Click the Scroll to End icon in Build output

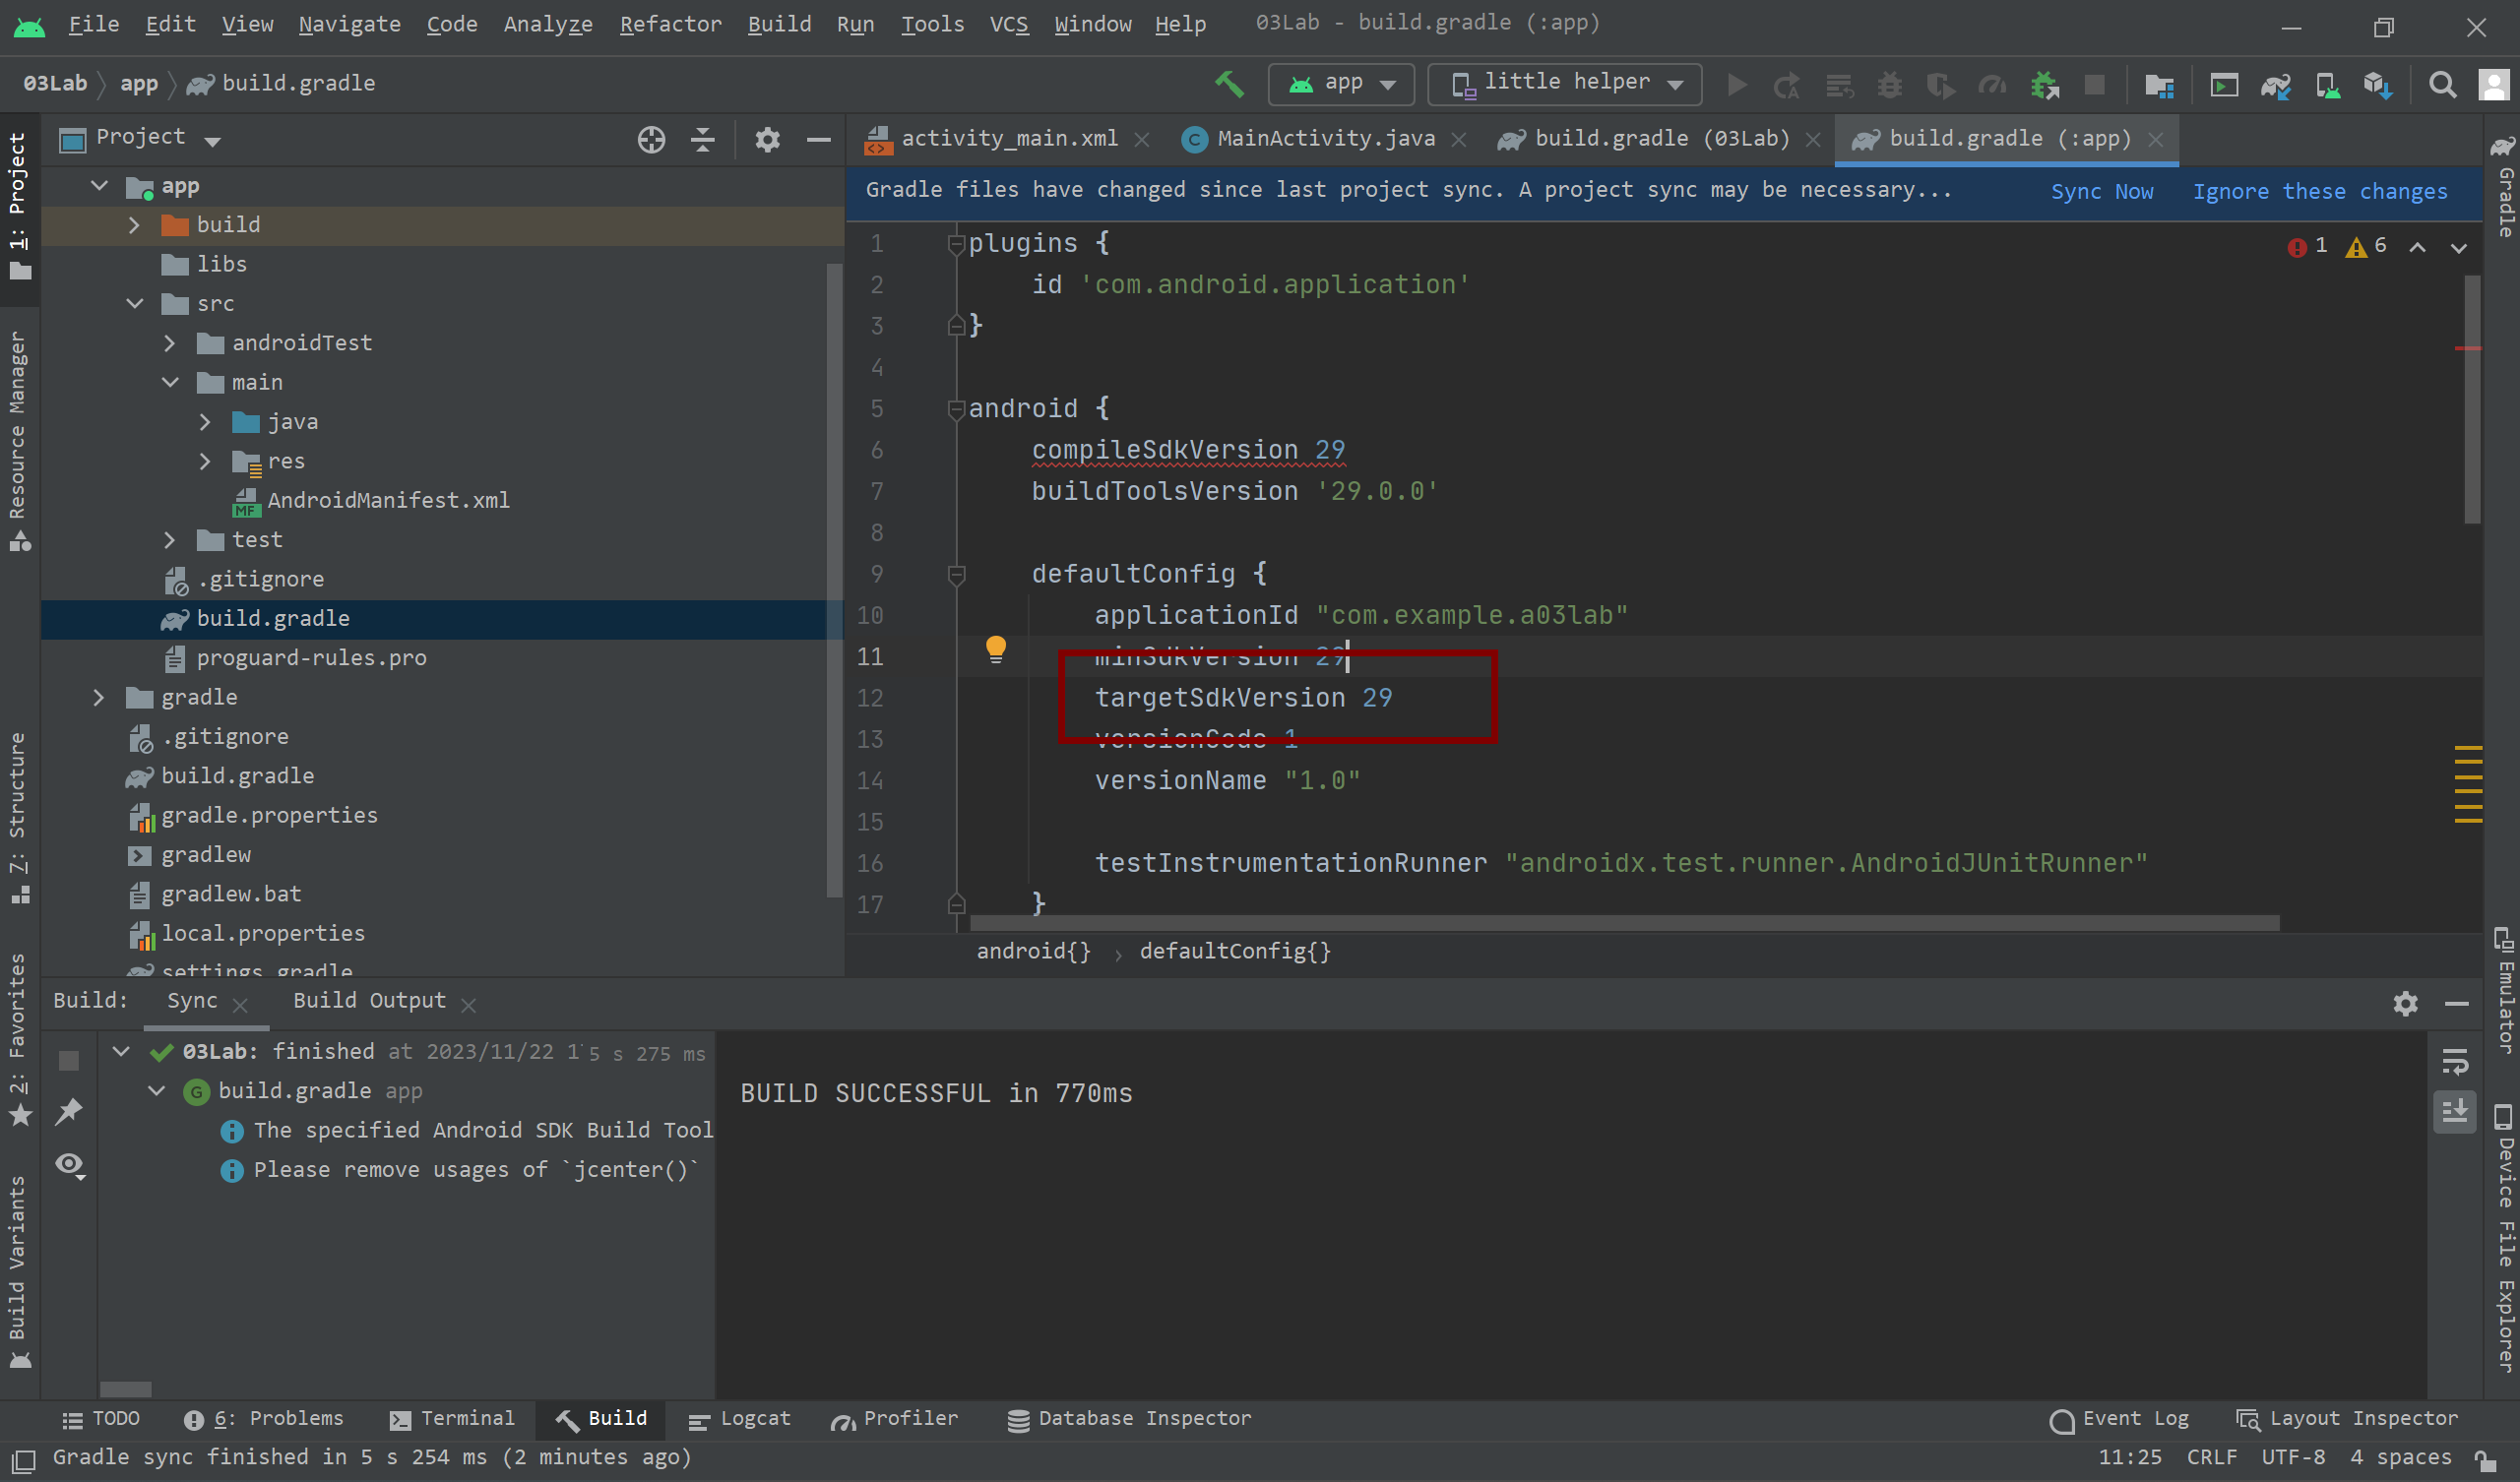tap(2455, 1111)
